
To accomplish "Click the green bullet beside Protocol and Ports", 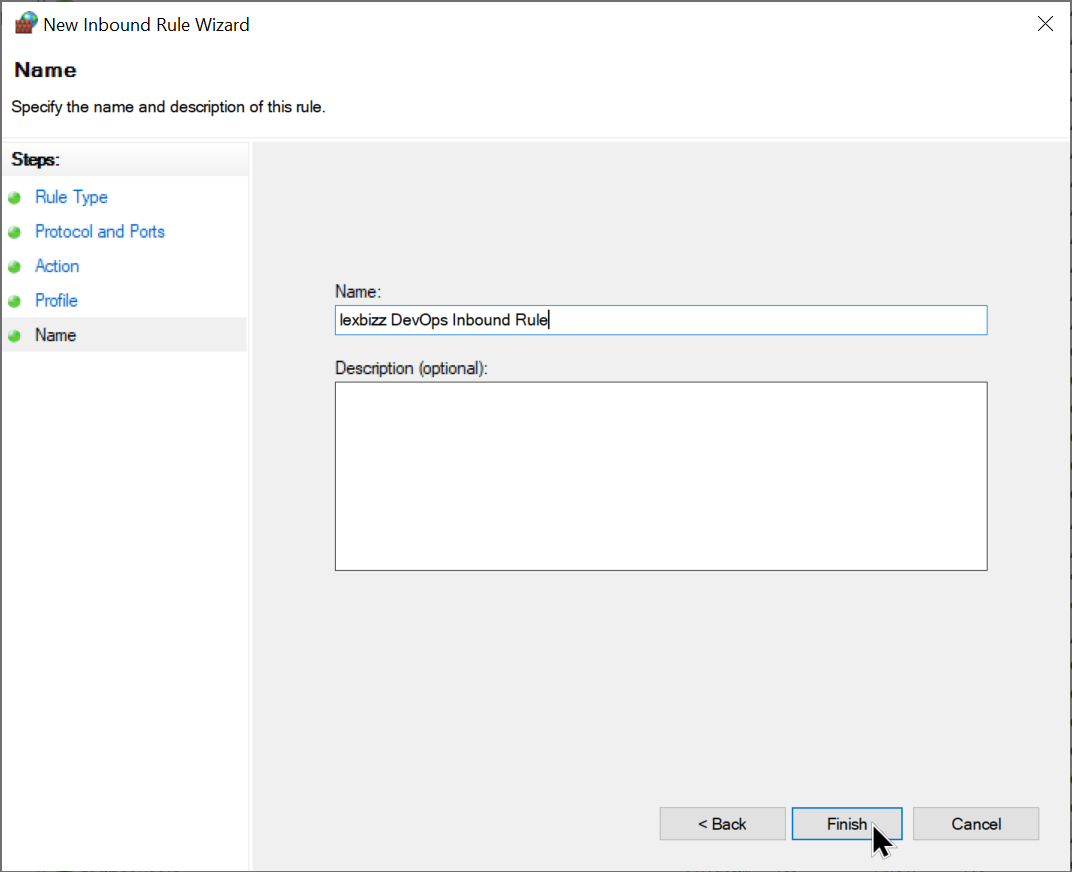I will pos(14,232).
